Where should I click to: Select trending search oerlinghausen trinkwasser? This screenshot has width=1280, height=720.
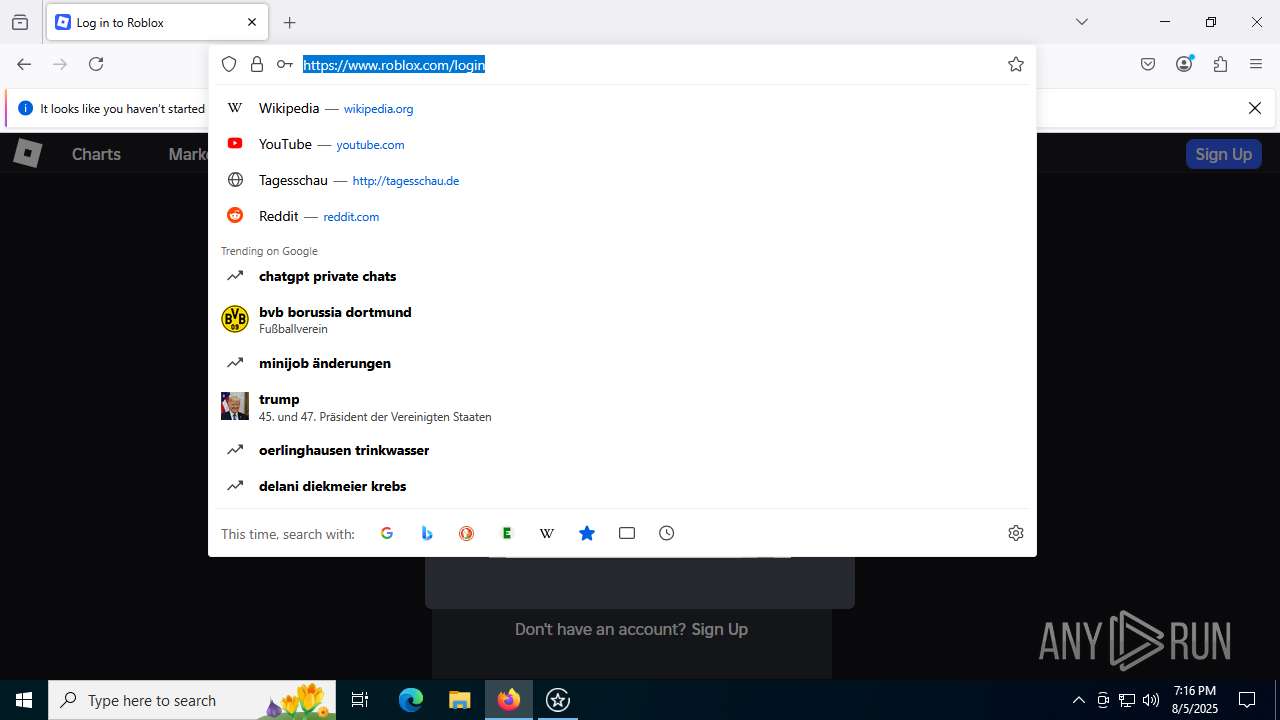click(x=622, y=450)
